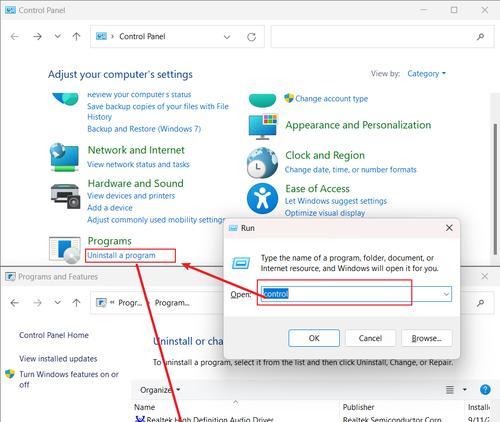Open View devices and printers
This screenshot has height=422, width=500.
(x=131, y=196)
